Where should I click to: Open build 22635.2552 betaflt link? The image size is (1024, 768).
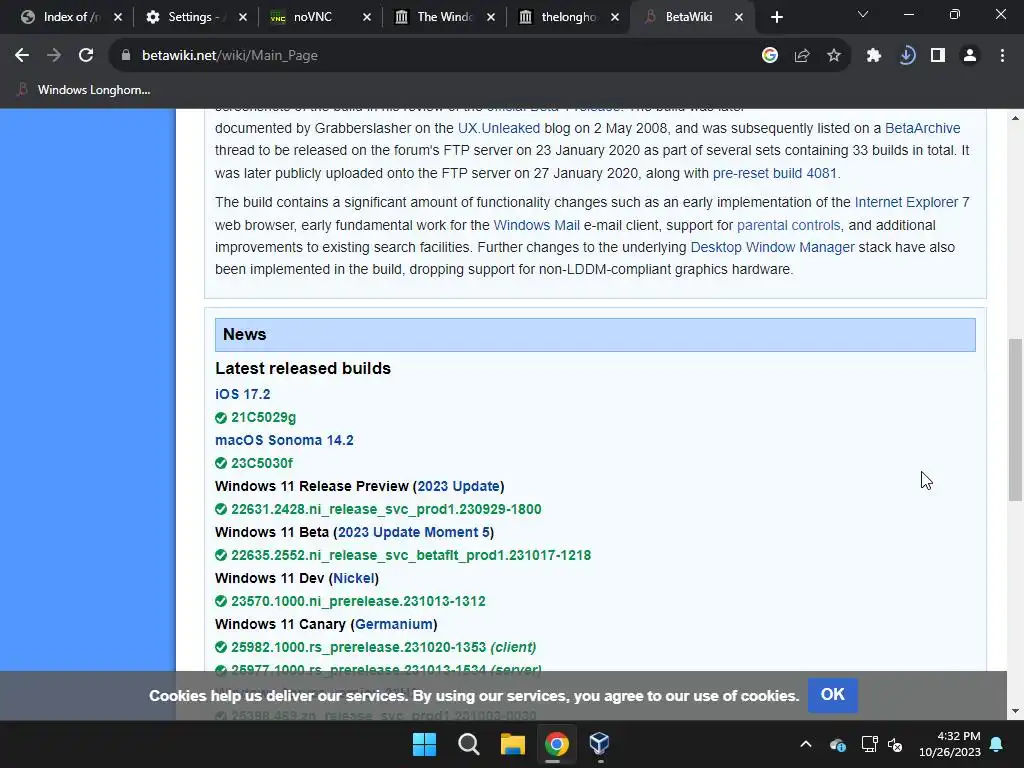[411, 554]
